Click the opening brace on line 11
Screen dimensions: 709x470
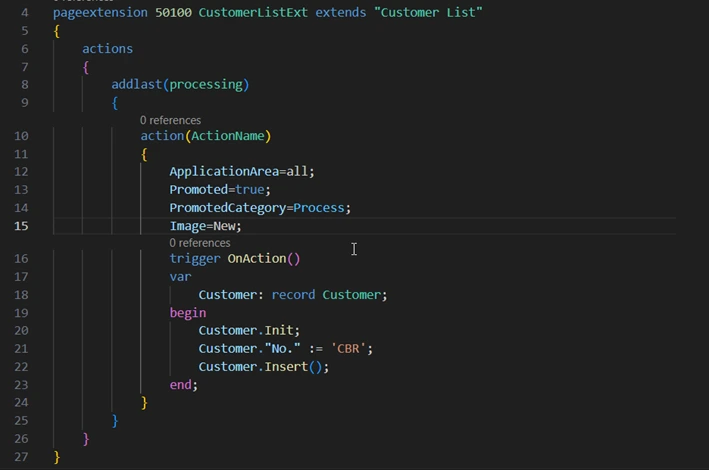click(144, 154)
